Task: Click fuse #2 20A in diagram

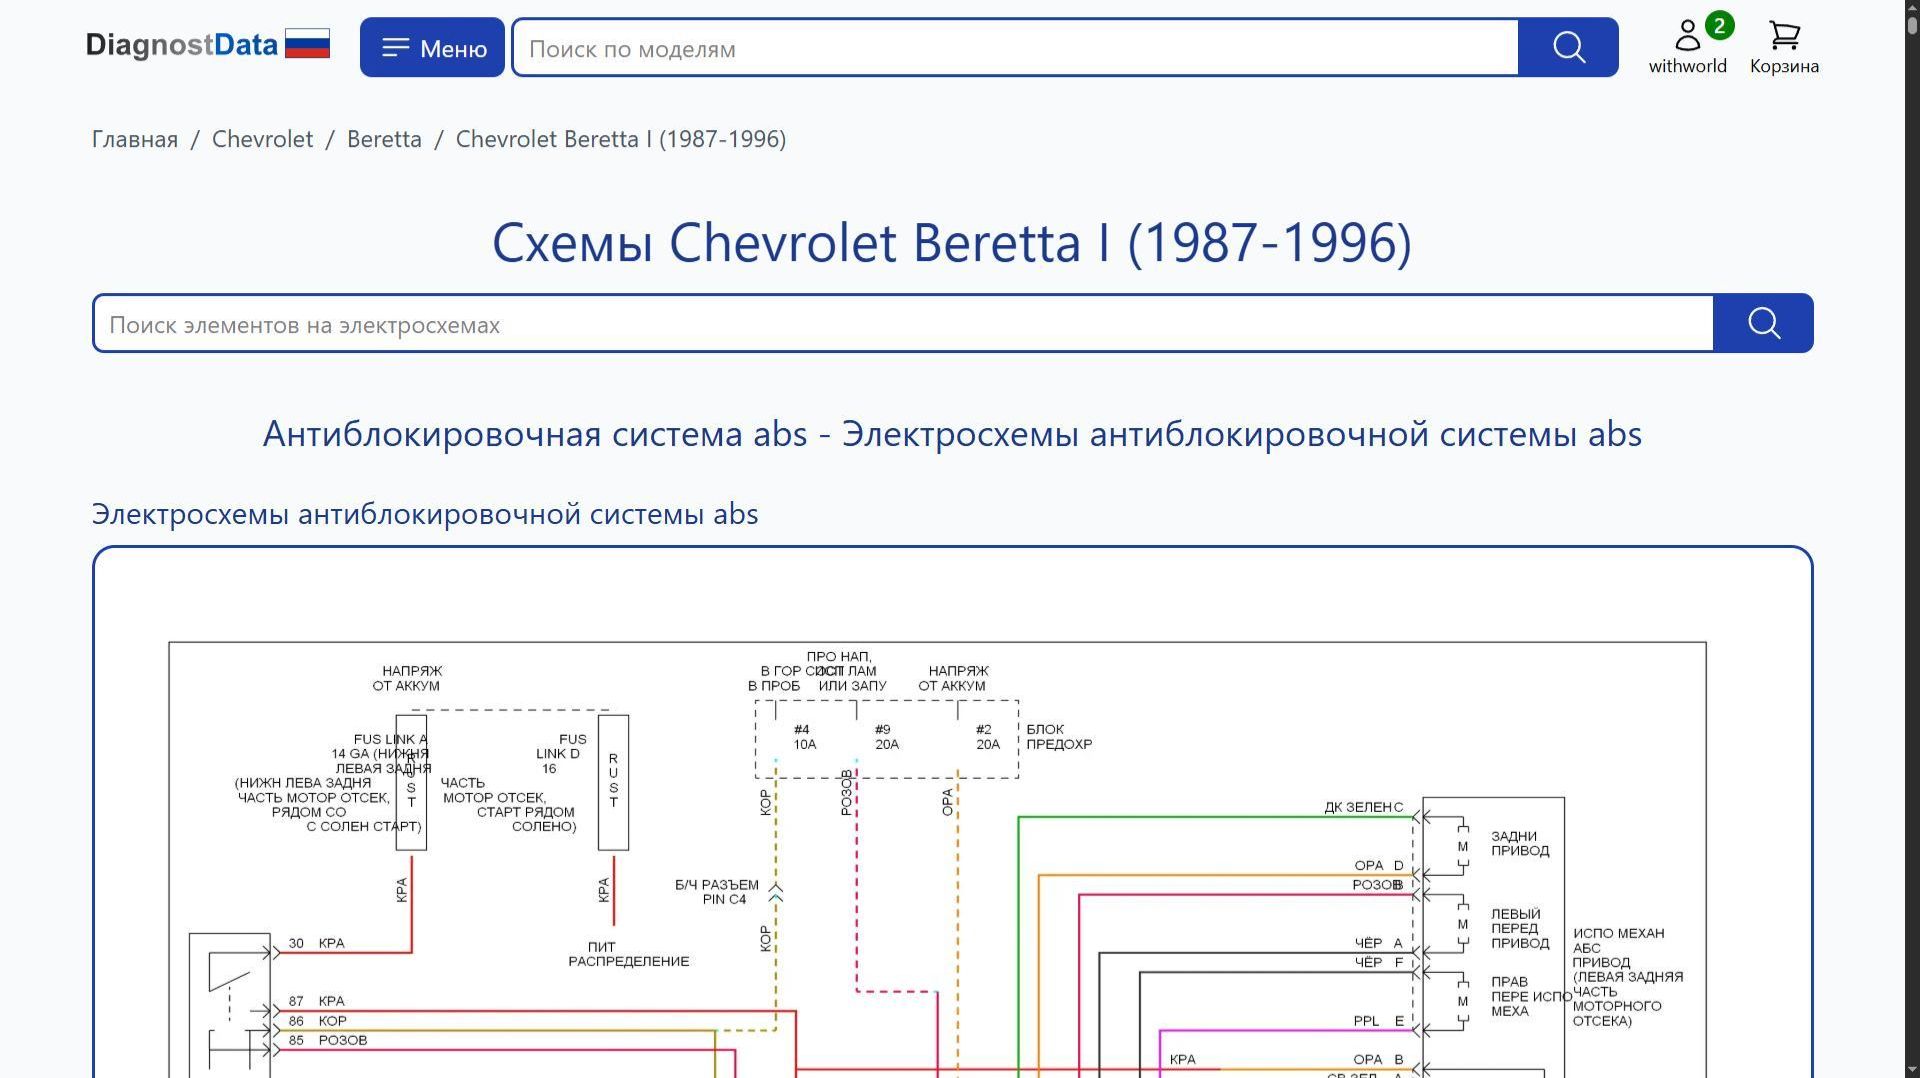Action: (988, 737)
